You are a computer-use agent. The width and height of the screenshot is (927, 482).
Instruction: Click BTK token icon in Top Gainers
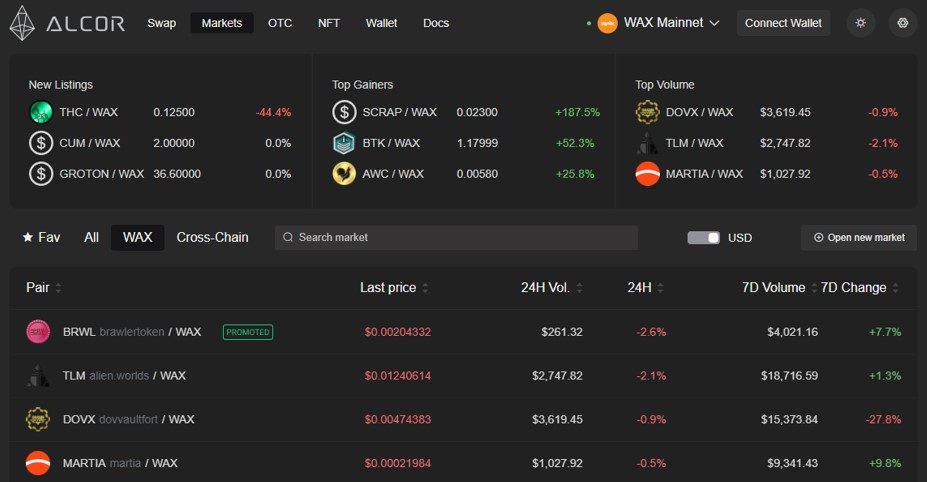(x=344, y=143)
